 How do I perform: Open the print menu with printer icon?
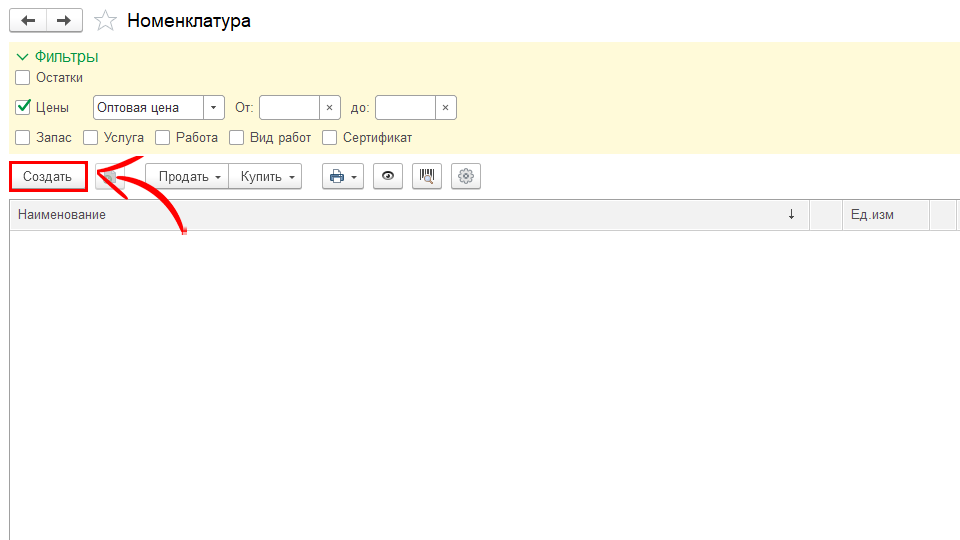click(x=341, y=177)
